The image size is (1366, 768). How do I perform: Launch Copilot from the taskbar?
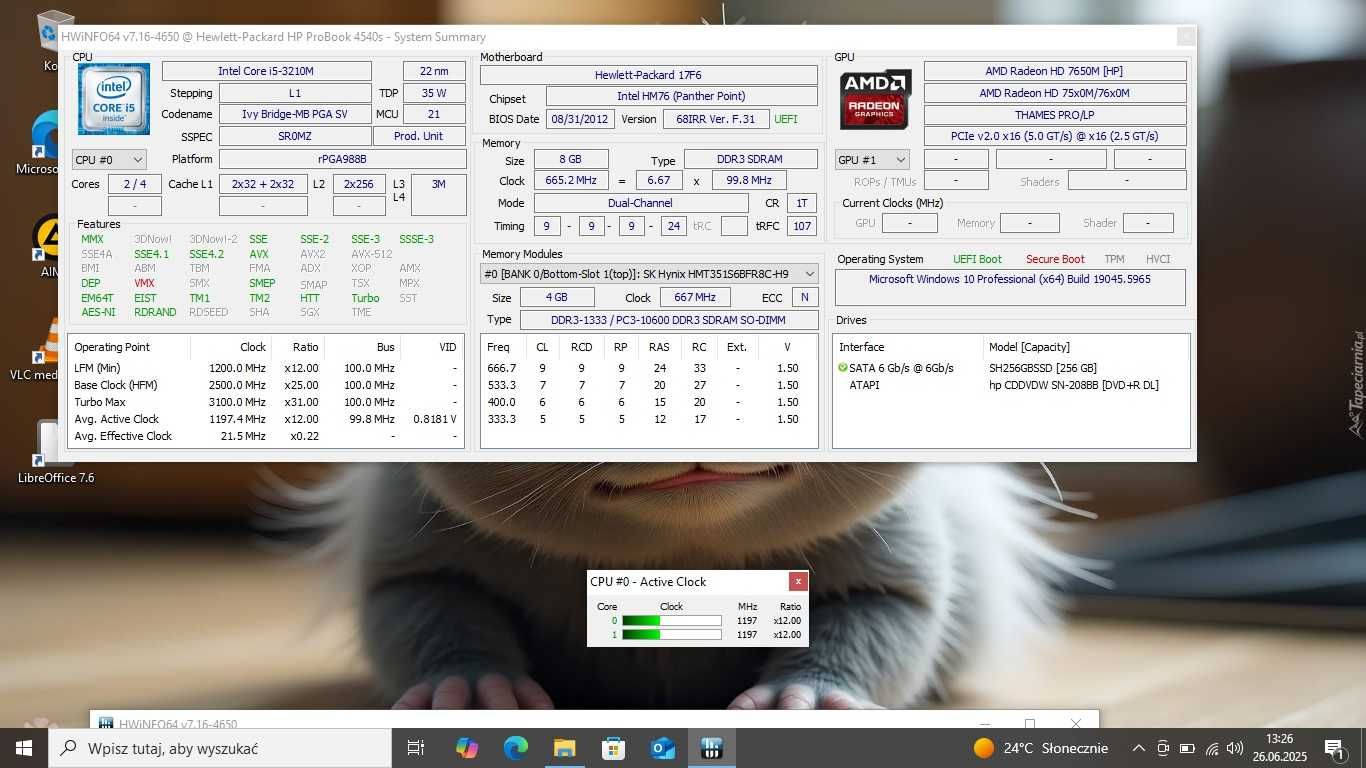466,748
